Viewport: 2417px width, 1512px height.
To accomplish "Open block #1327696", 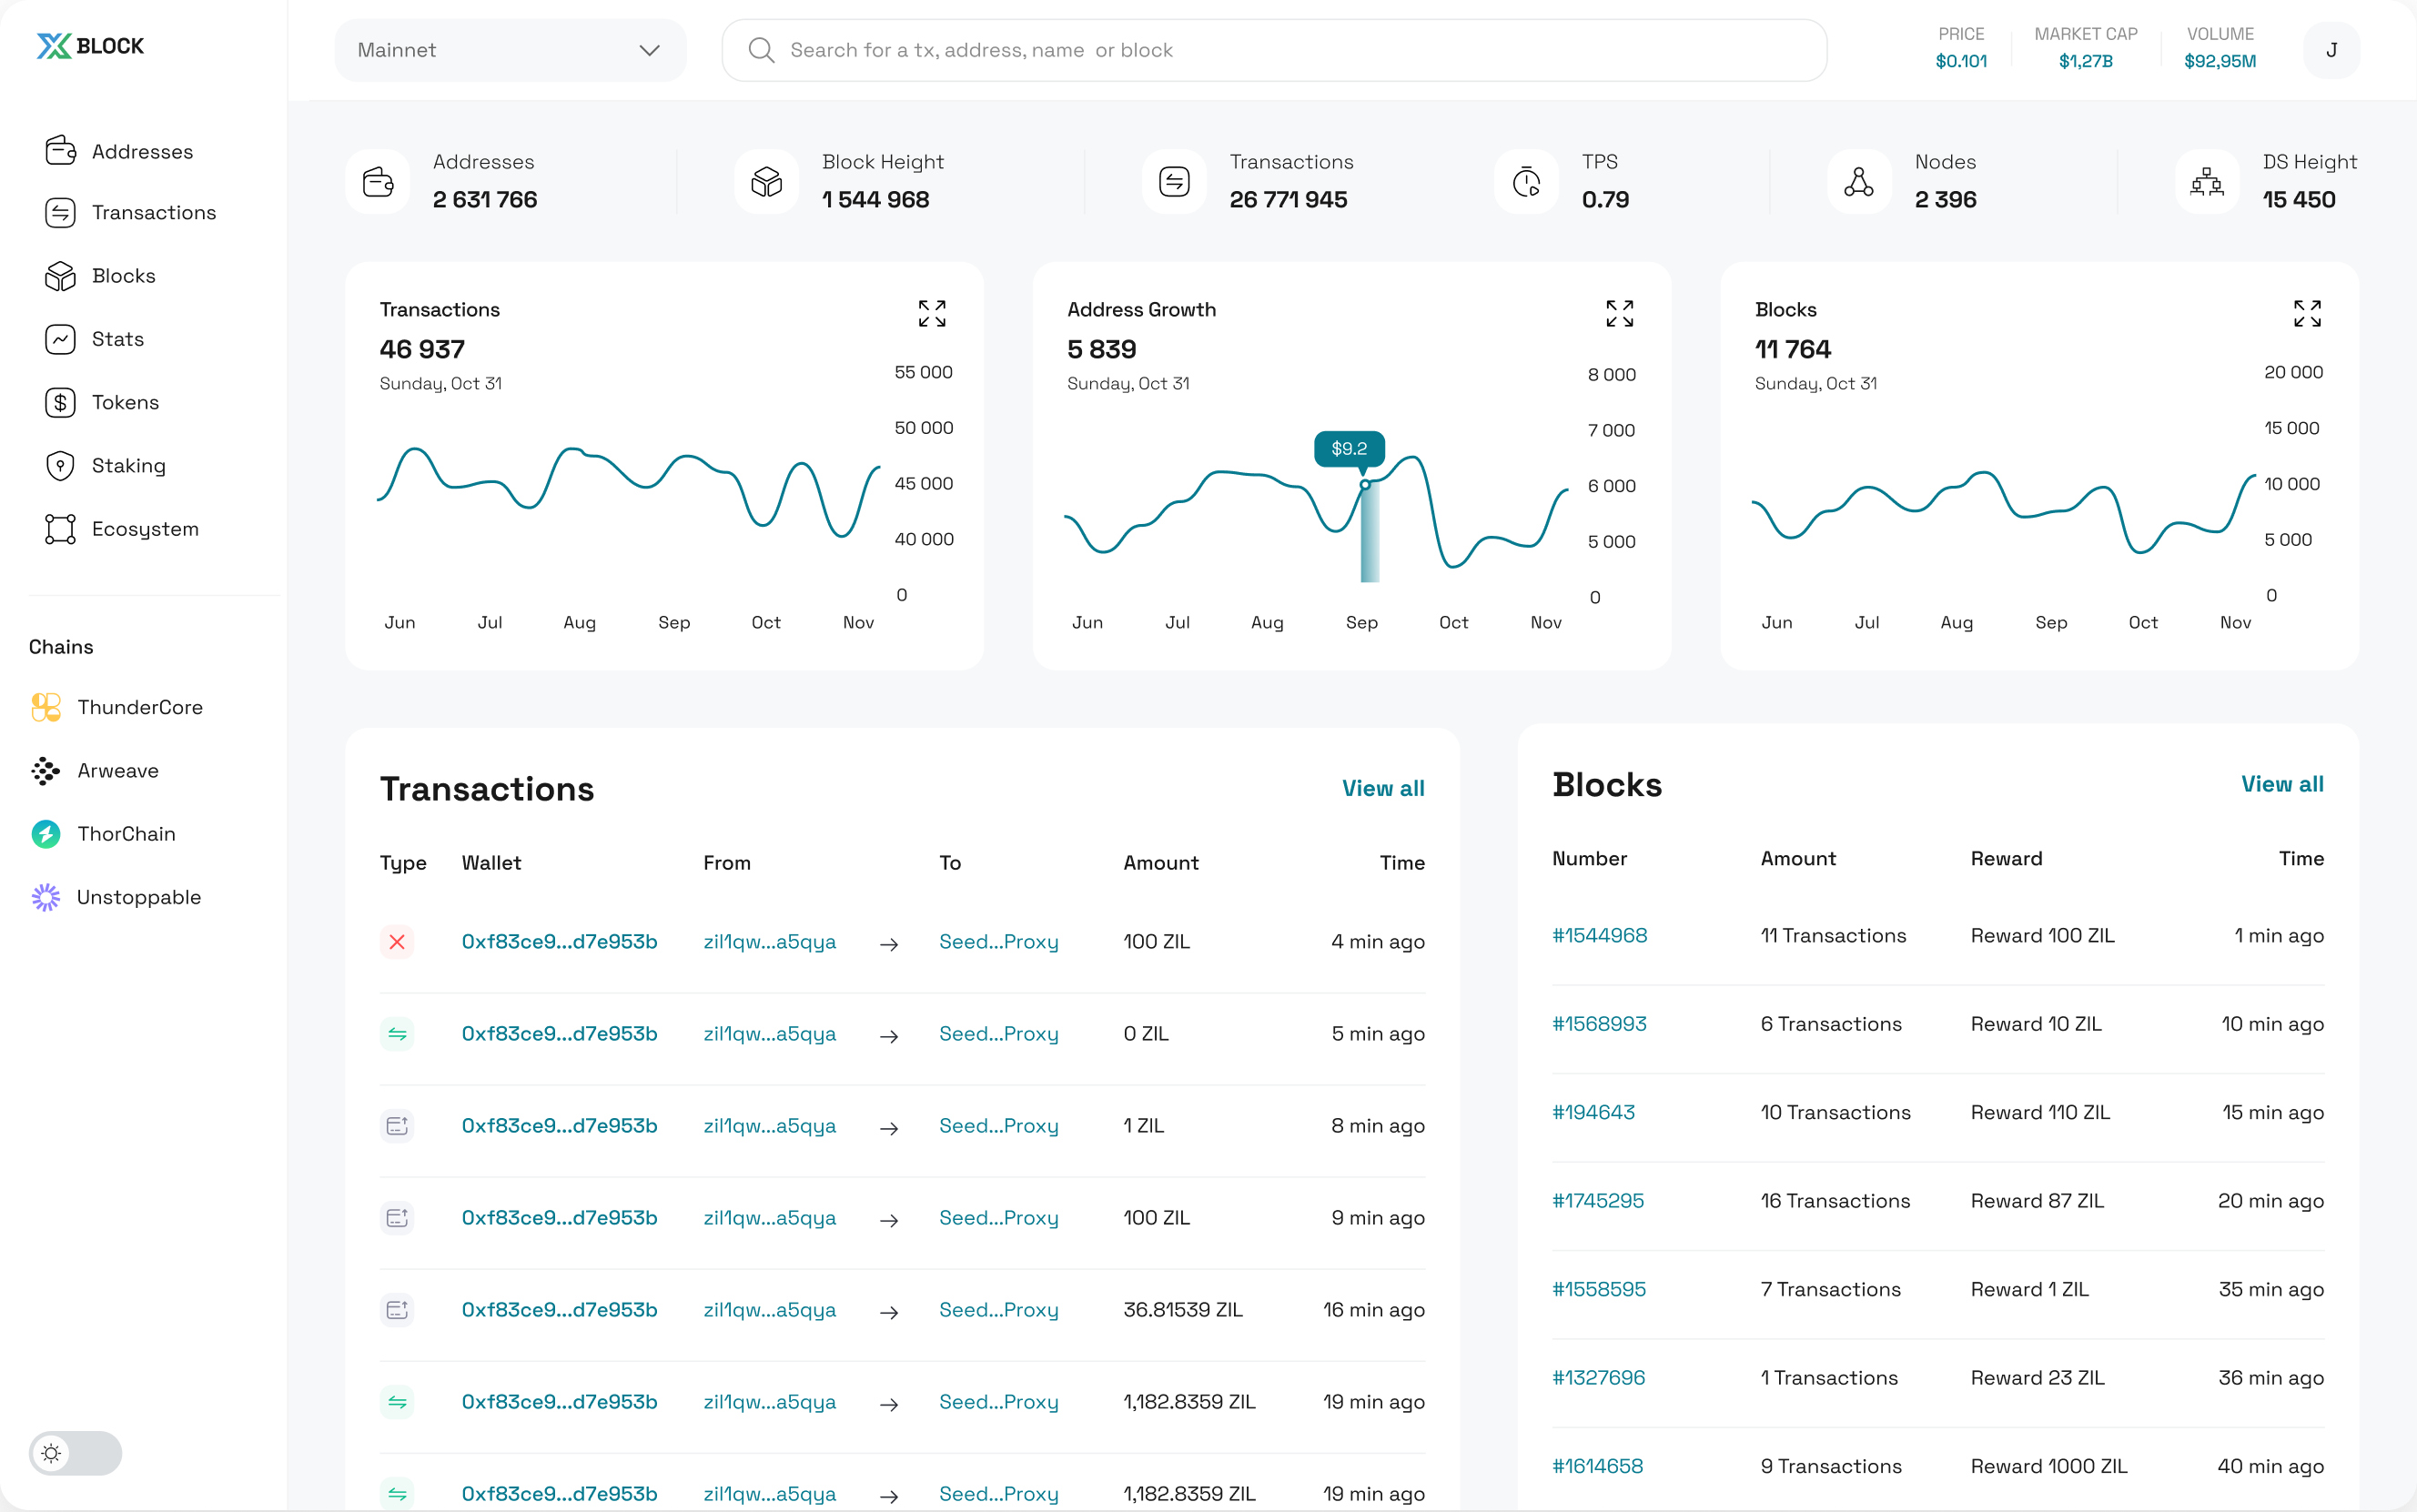I will point(1598,1378).
